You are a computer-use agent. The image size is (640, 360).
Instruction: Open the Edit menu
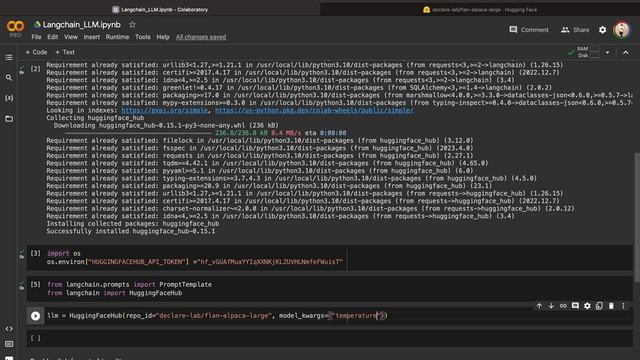pyautogui.click(x=52, y=37)
